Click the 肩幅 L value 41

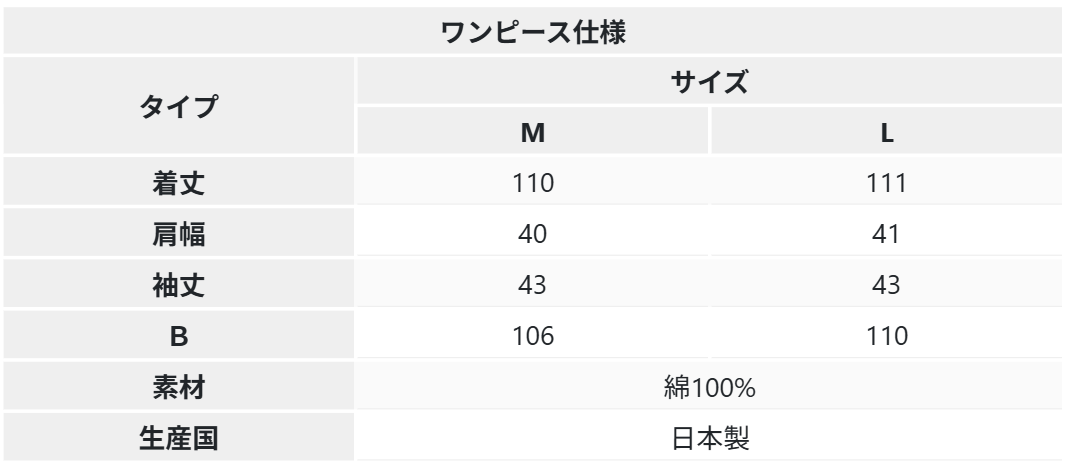pyautogui.click(x=886, y=234)
